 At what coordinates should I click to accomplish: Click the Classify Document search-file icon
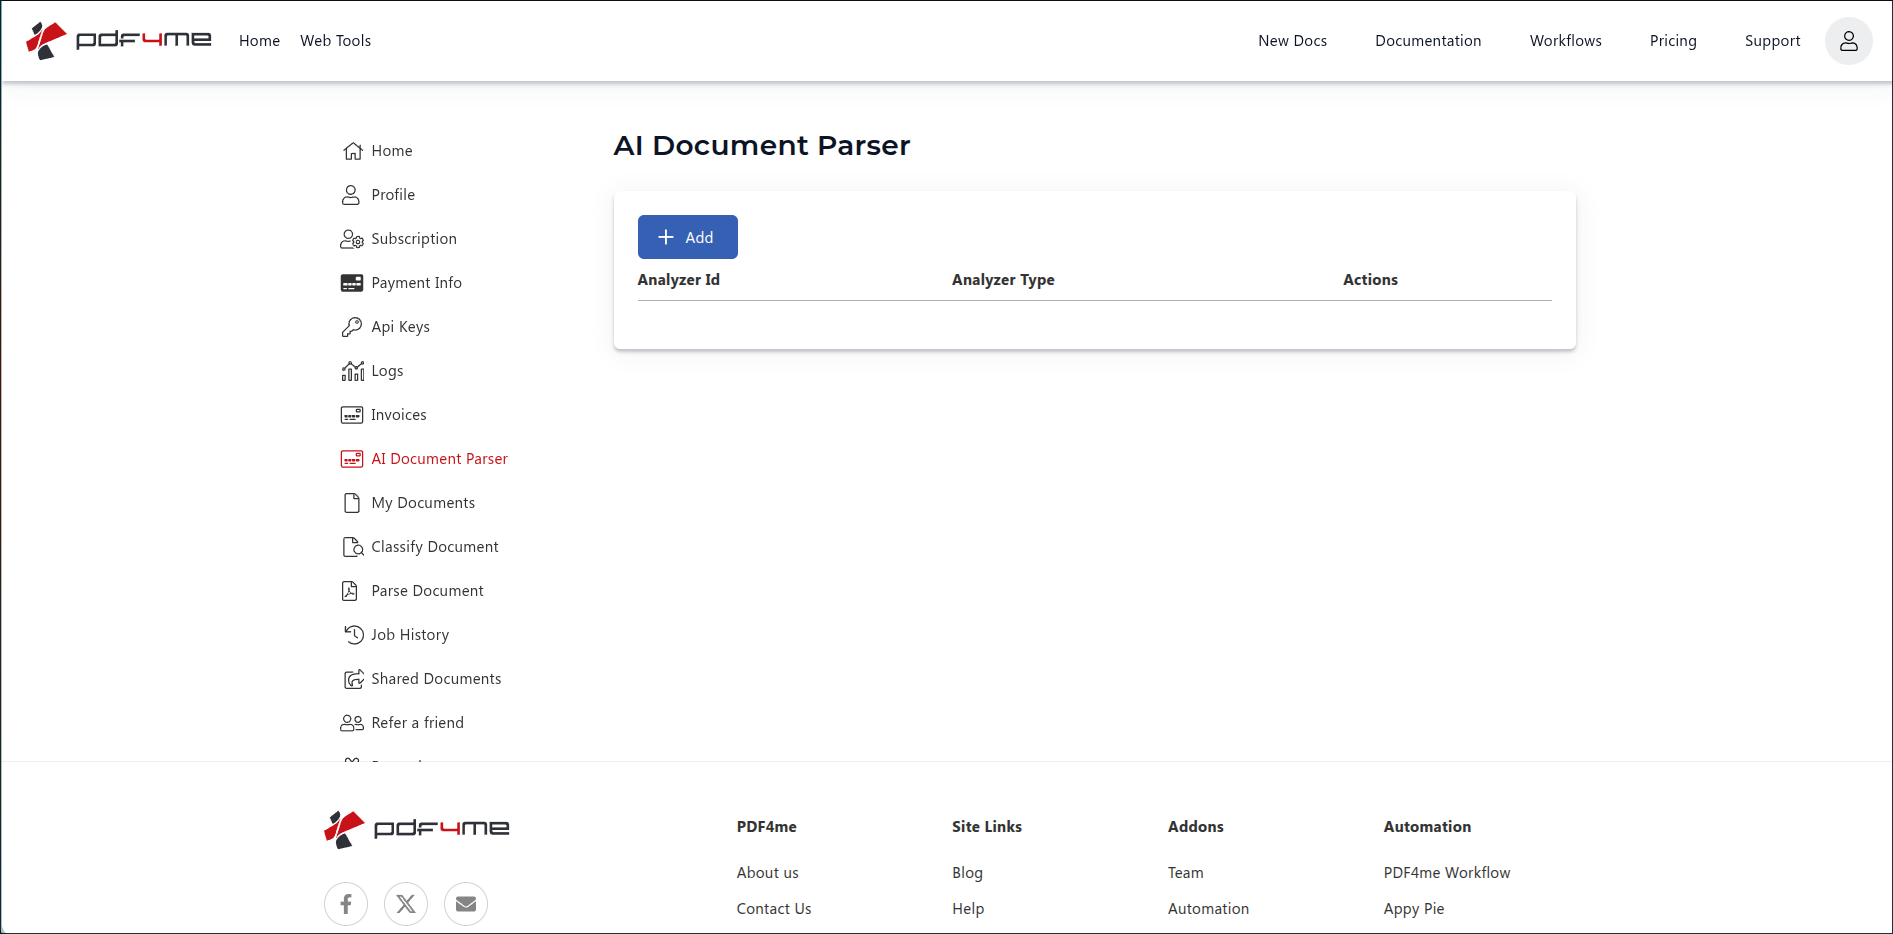click(352, 547)
